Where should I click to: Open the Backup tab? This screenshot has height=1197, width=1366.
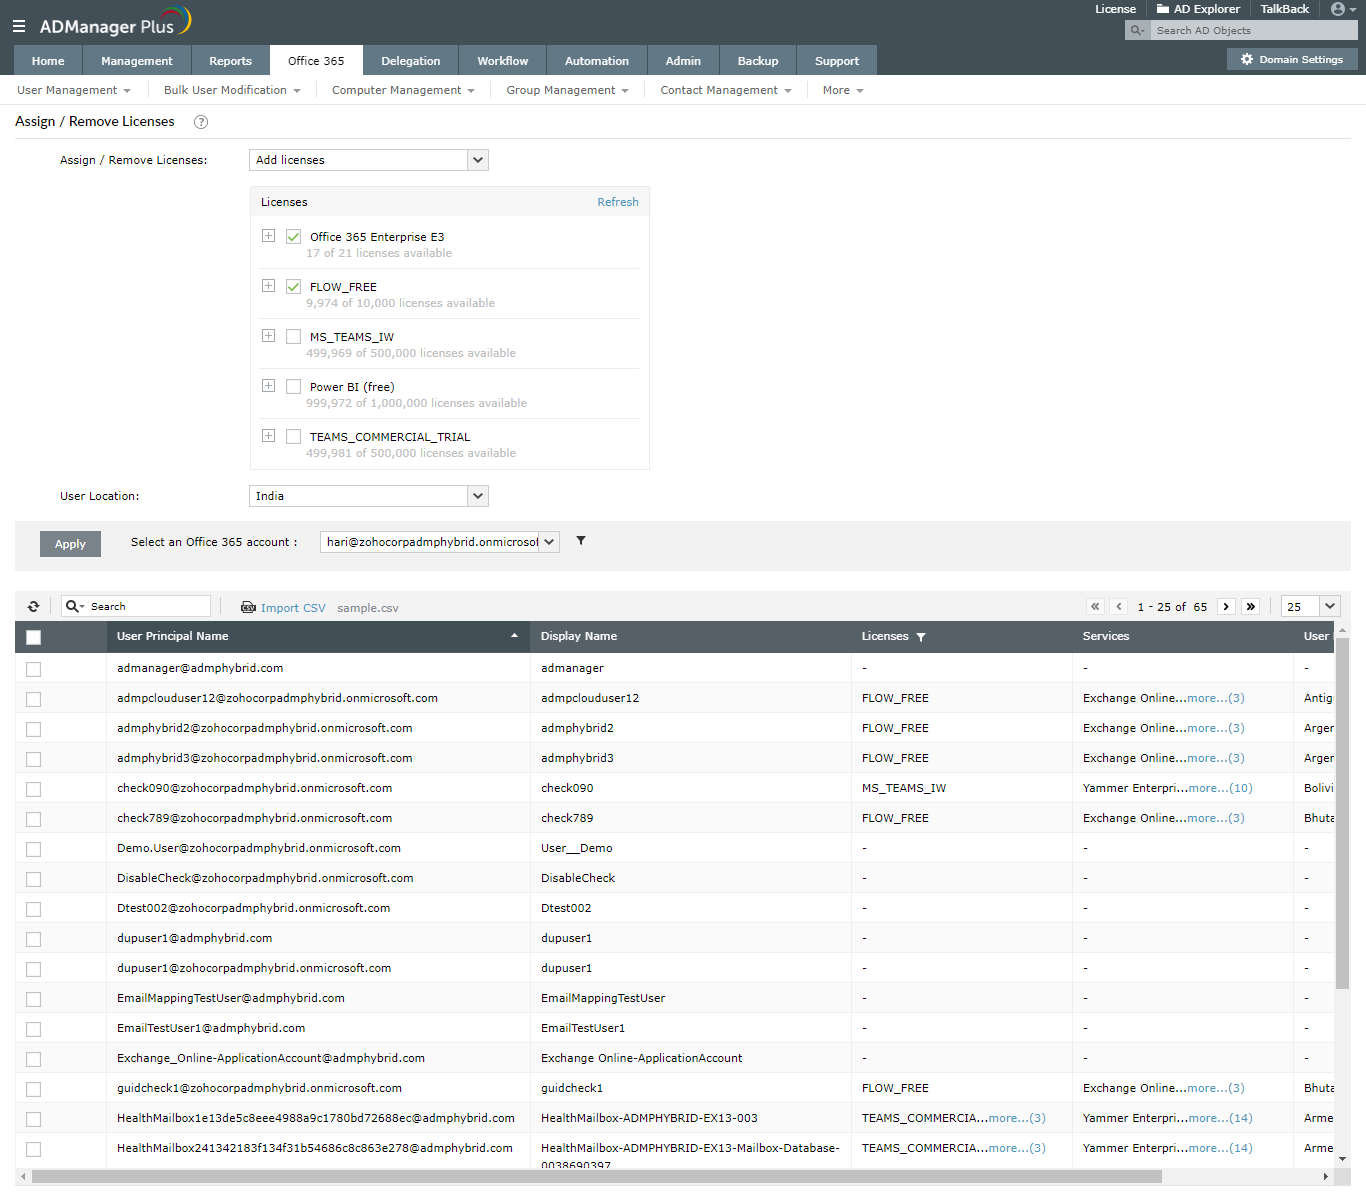tap(758, 61)
